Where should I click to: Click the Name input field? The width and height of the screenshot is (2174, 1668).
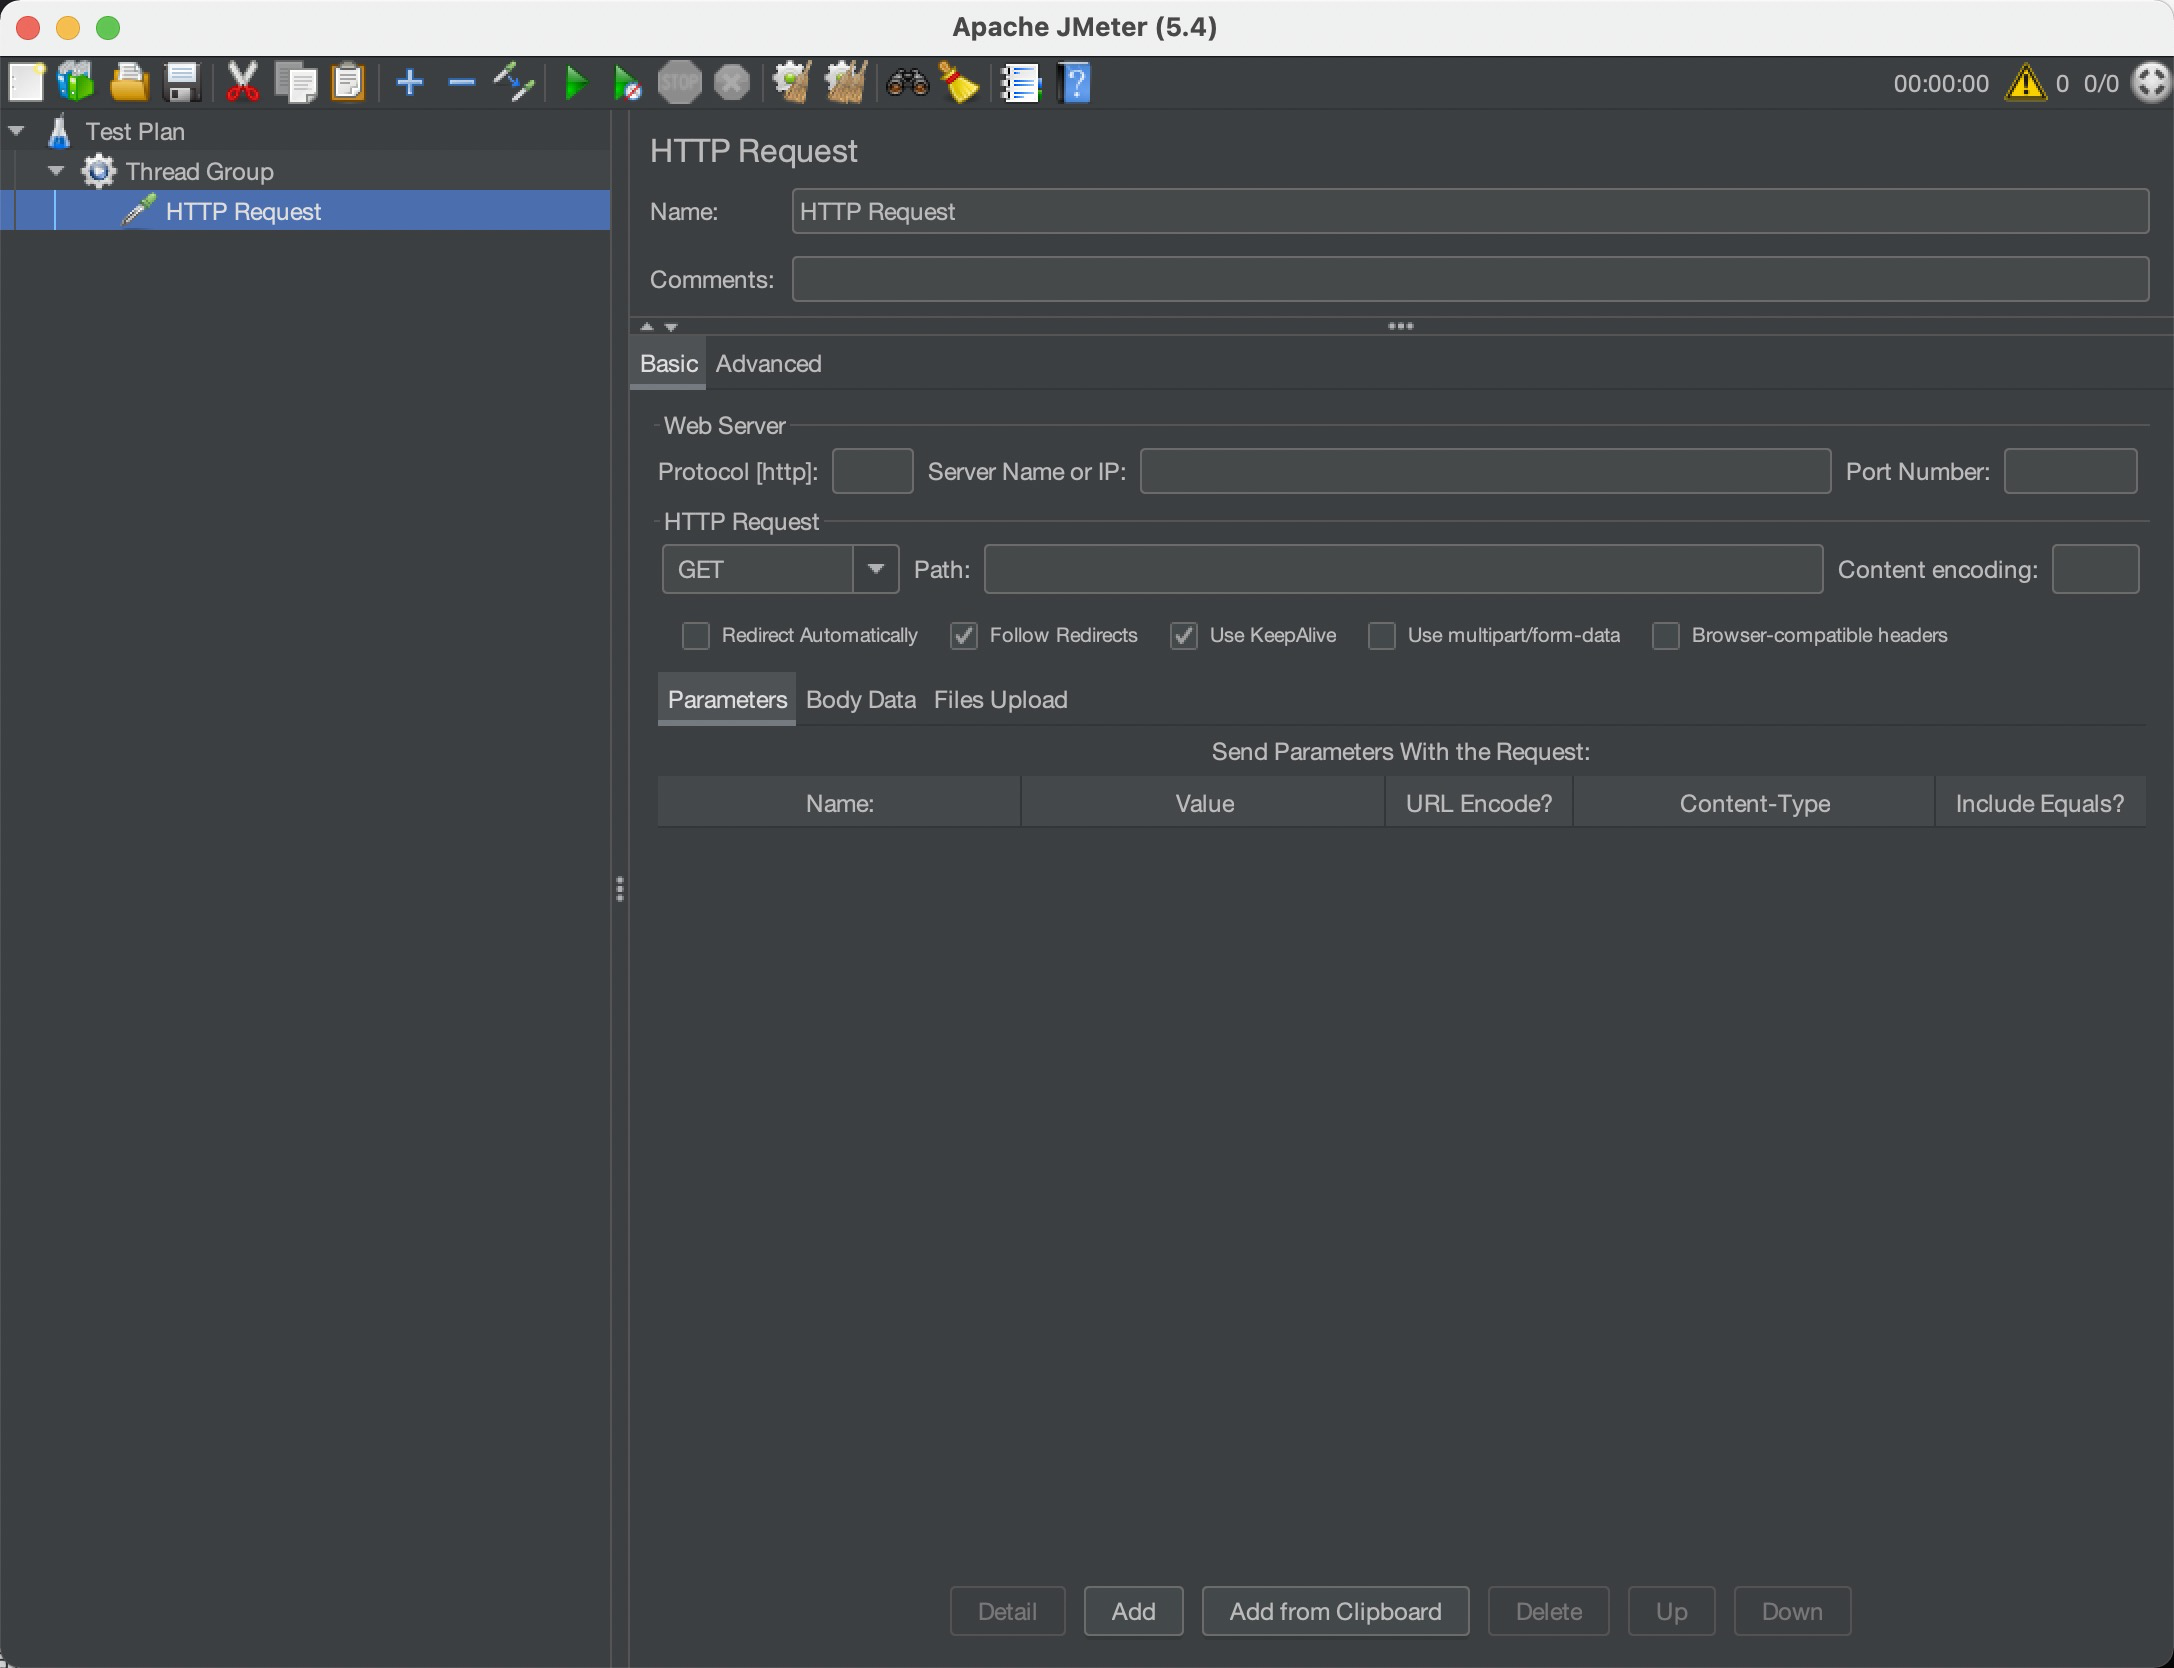tap(1470, 211)
